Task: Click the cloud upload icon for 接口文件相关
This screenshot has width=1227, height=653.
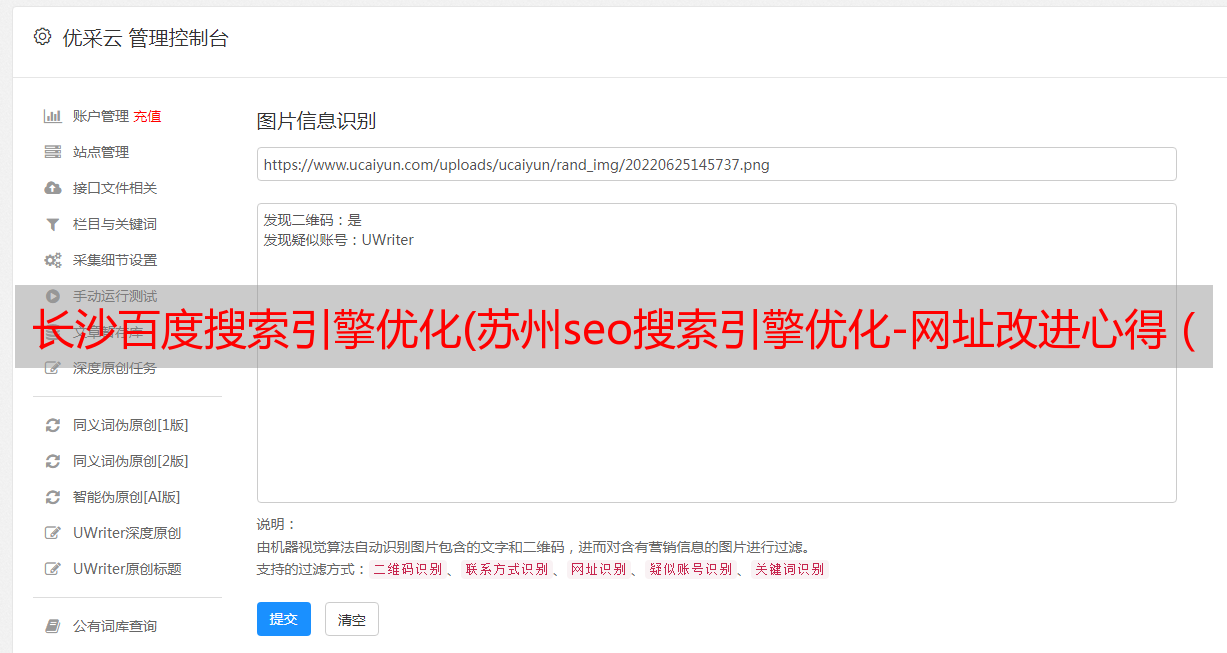Action: (53, 188)
